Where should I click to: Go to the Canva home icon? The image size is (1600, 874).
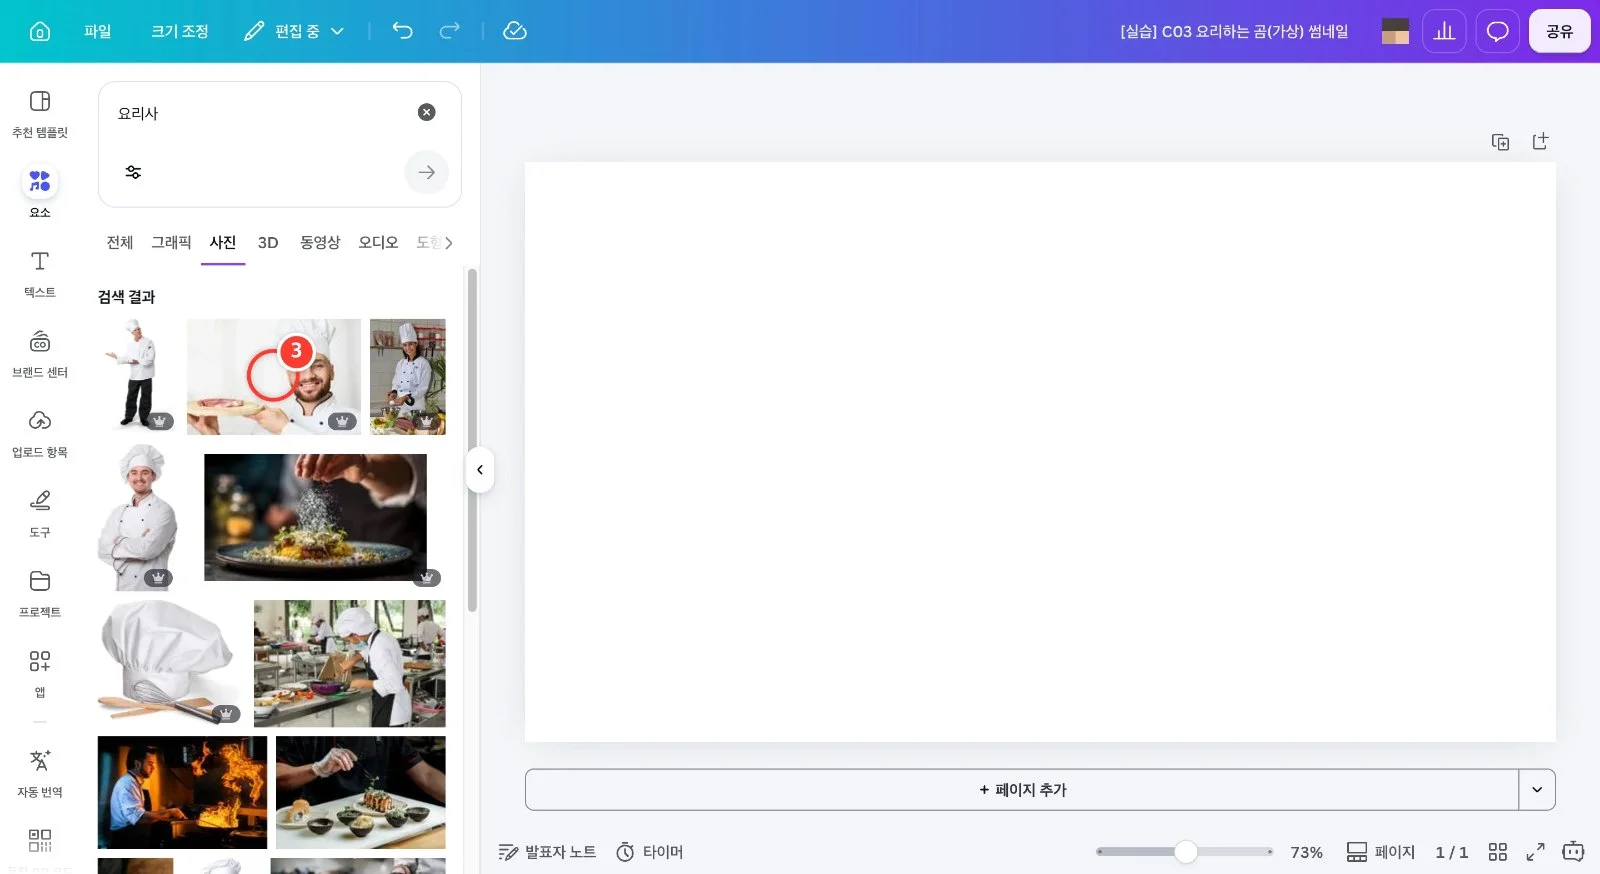click(40, 31)
